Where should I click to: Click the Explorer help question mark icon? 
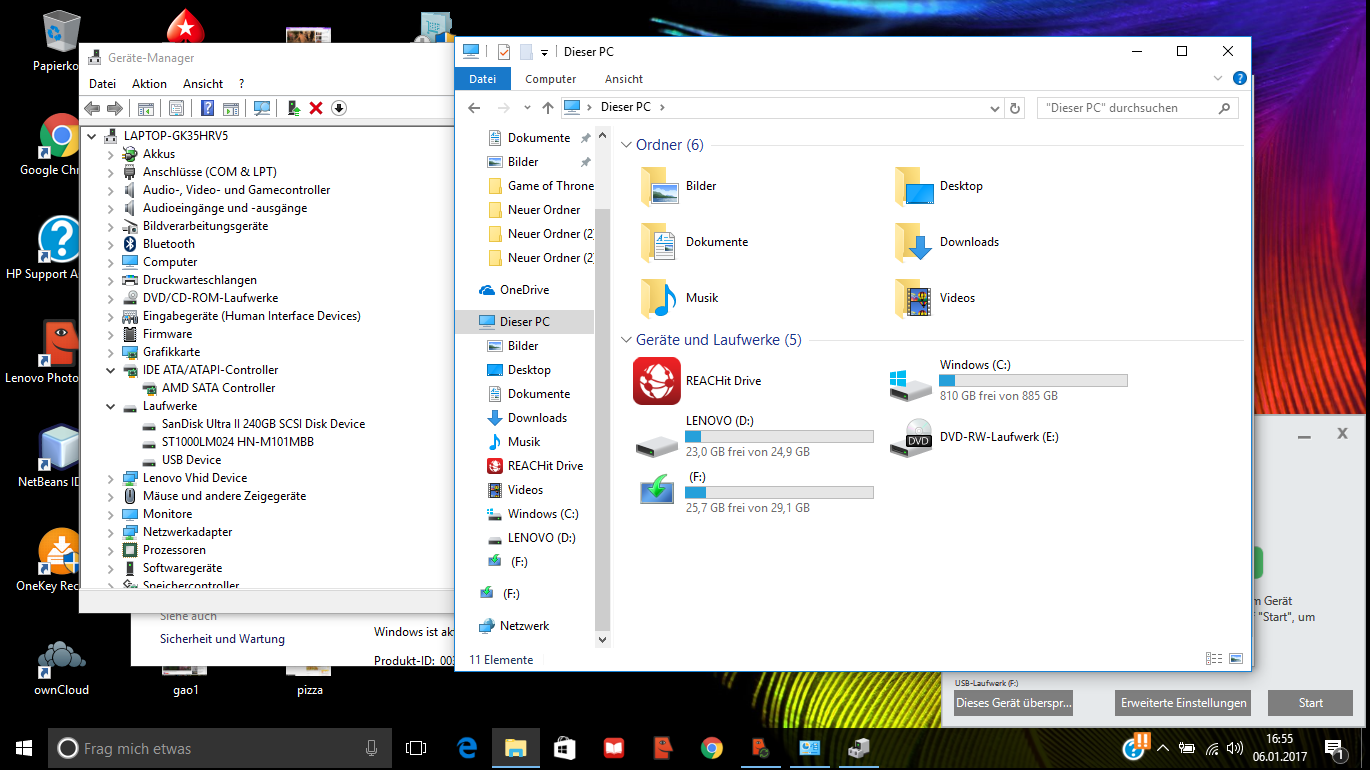[x=1239, y=78]
